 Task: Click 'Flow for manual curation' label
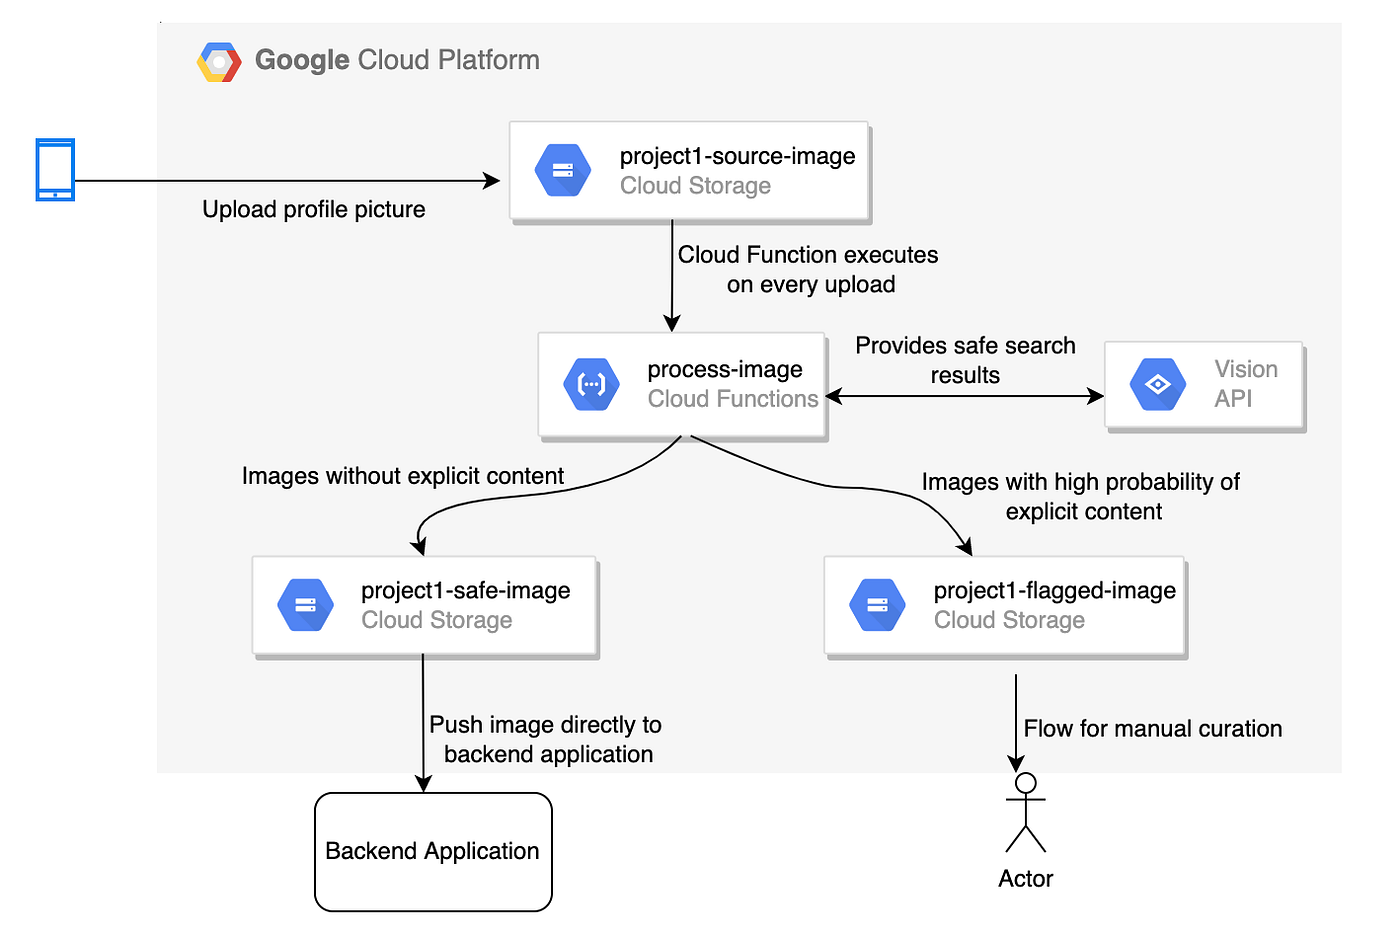(1153, 728)
